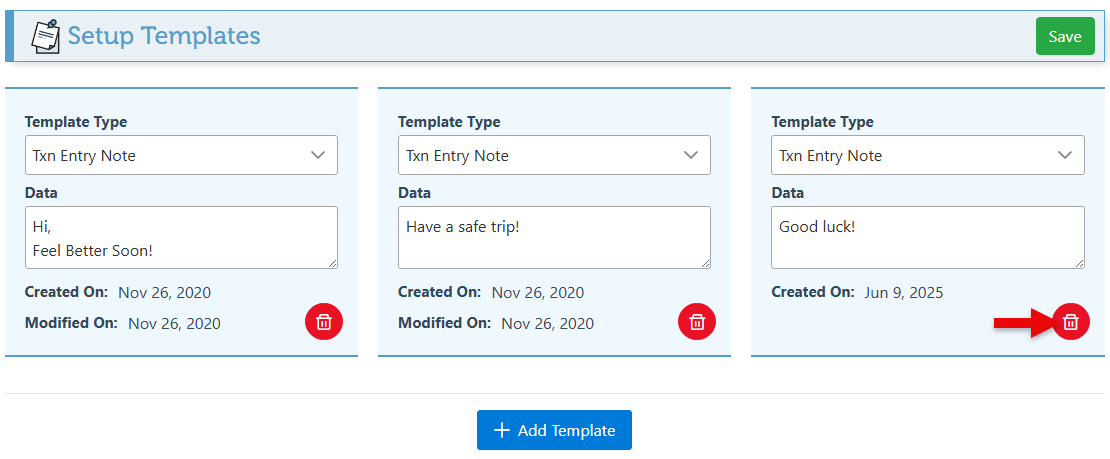The height and width of the screenshot is (459, 1110).
Task: Delete the "Feel Better Soon!" template
Action: (324, 321)
